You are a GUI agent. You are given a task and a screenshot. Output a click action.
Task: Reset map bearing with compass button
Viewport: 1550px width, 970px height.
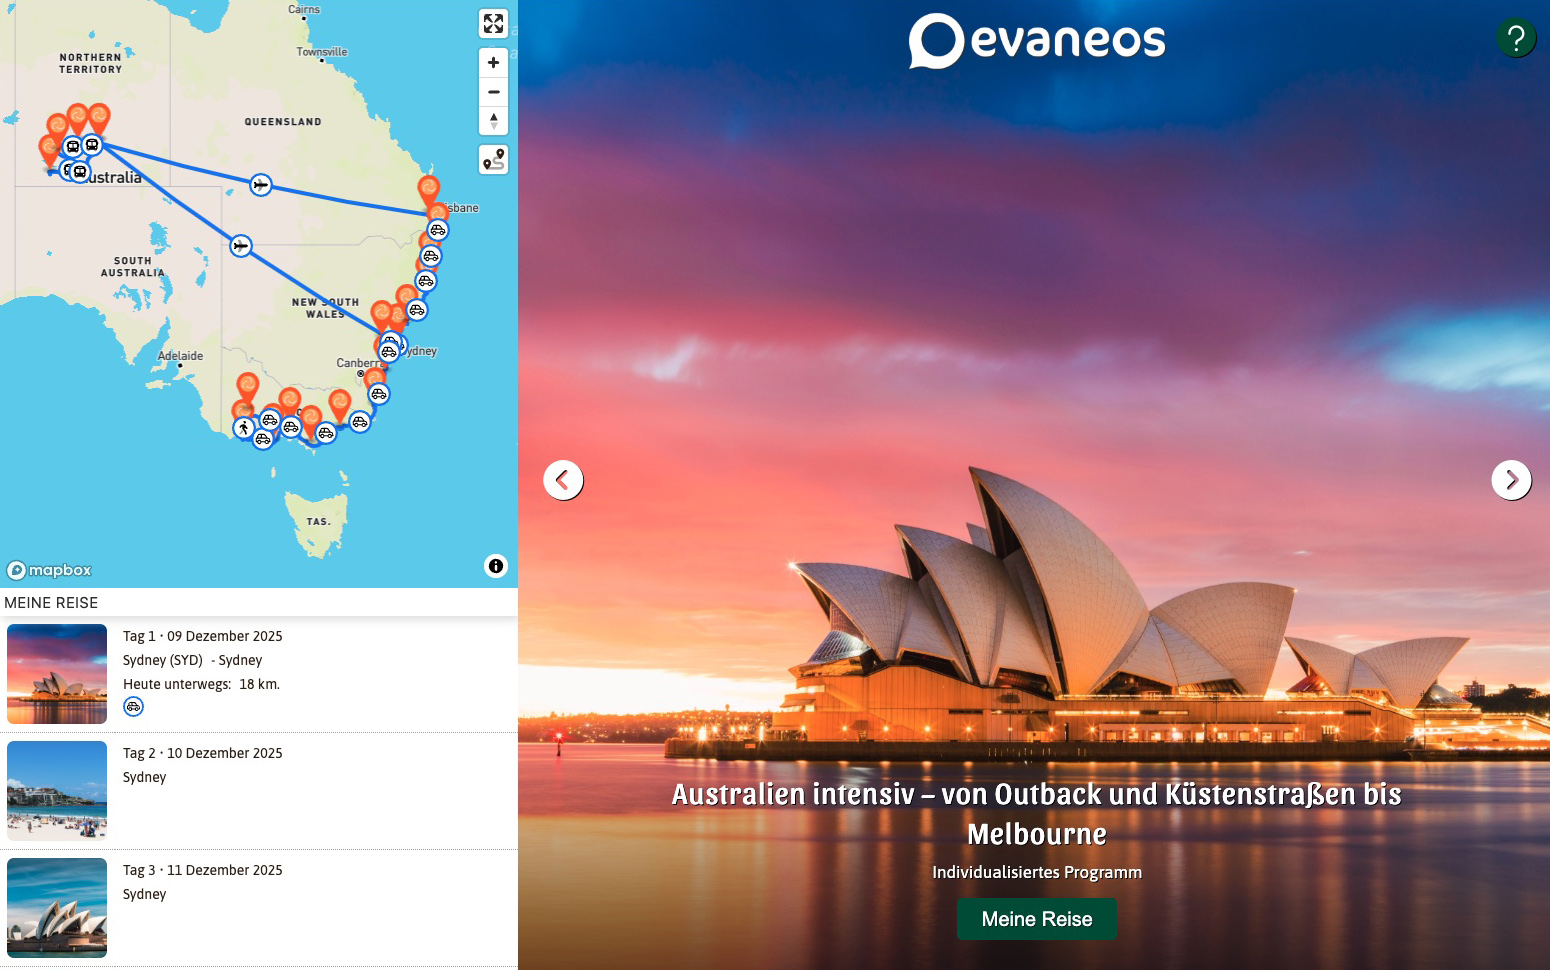[x=493, y=121]
